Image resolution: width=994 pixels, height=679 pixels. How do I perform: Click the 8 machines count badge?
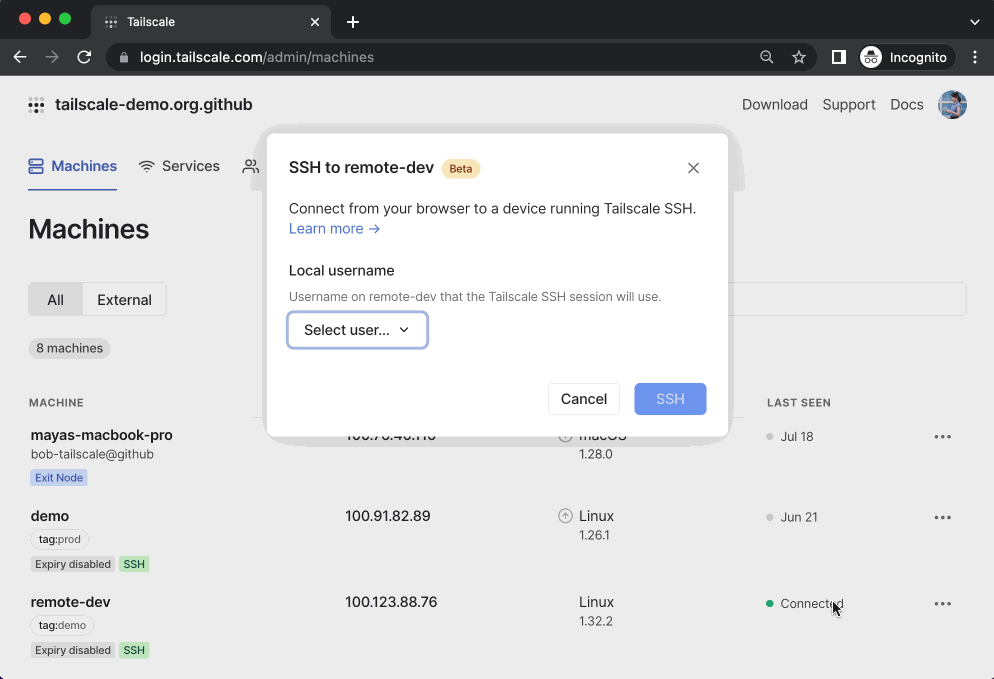pos(70,348)
